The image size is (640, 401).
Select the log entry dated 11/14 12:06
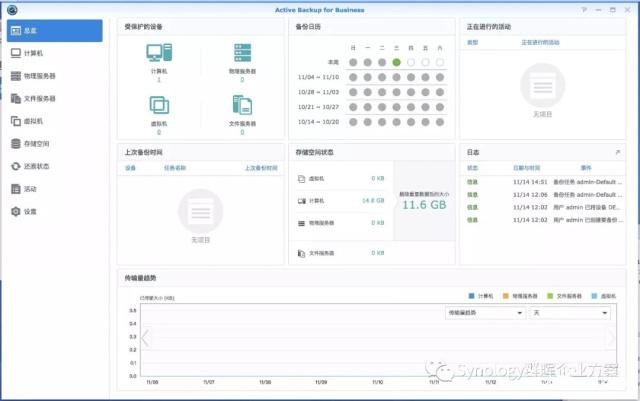coord(544,194)
